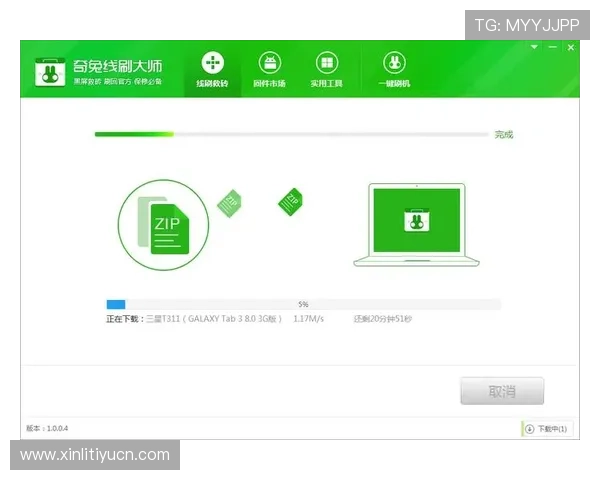The height and width of the screenshot is (480, 600).
Task: Click the 完成 step label
Action: (503, 134)
